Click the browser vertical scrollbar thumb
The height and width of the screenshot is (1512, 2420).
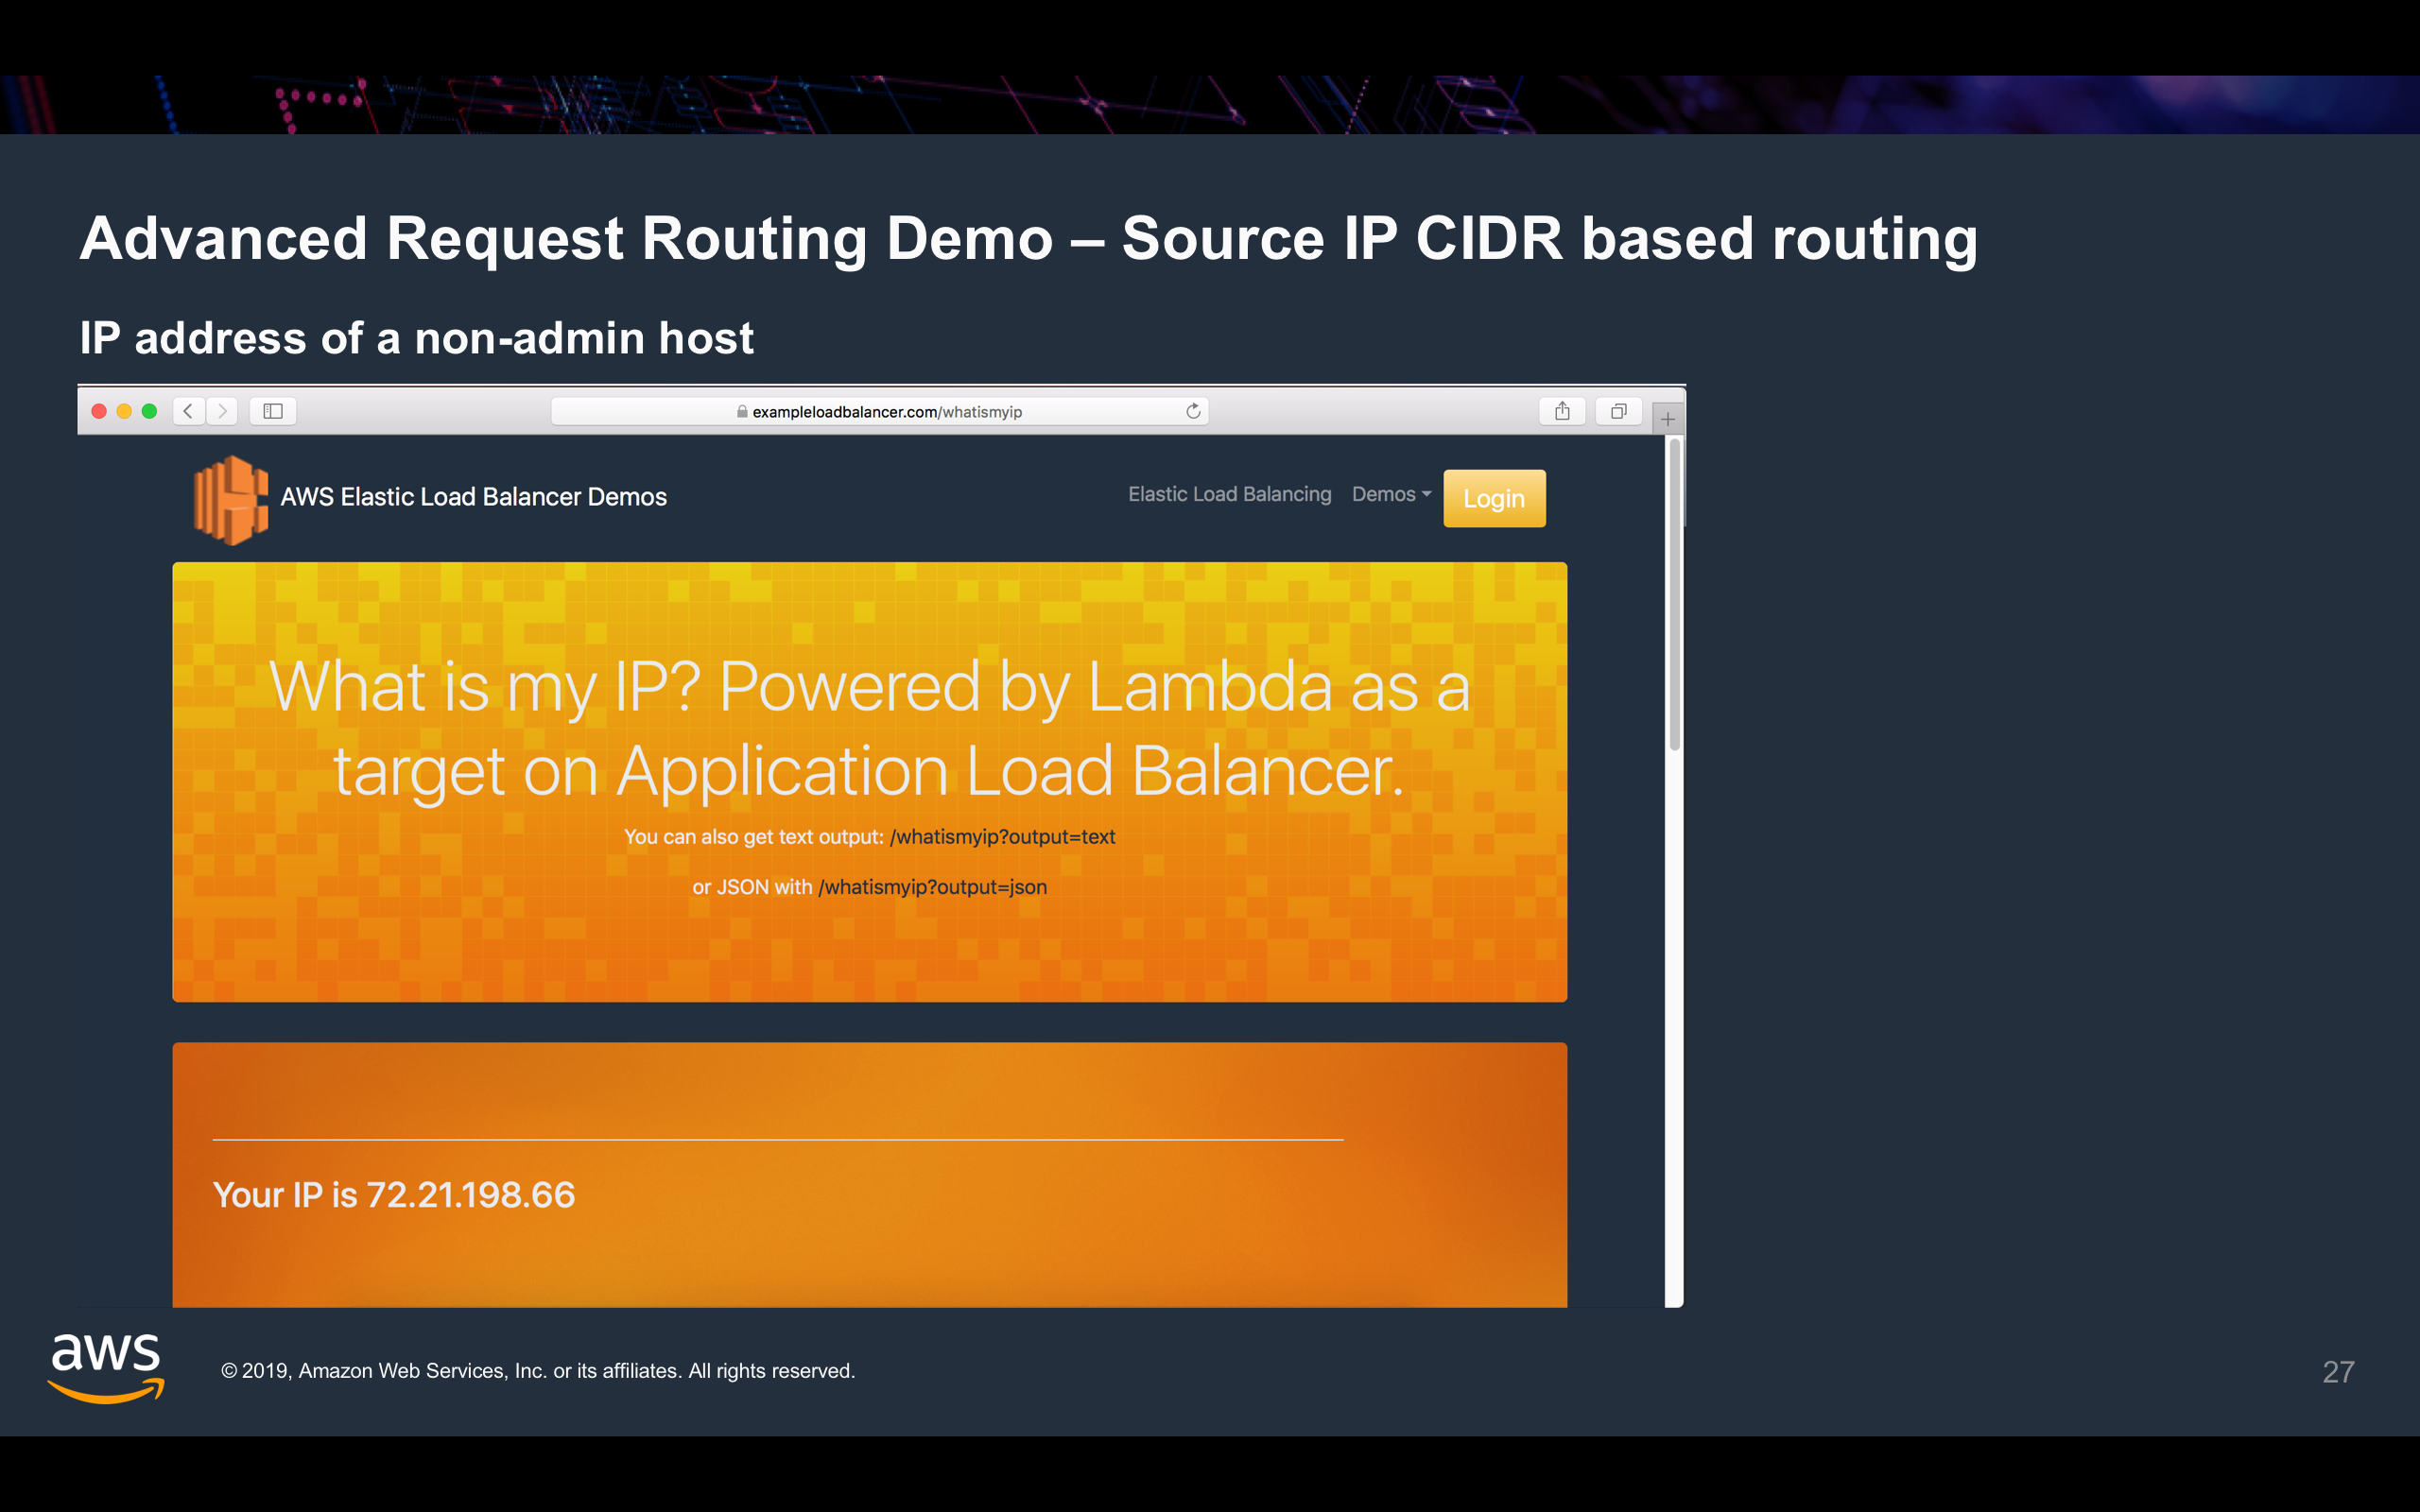point(1674,596)
